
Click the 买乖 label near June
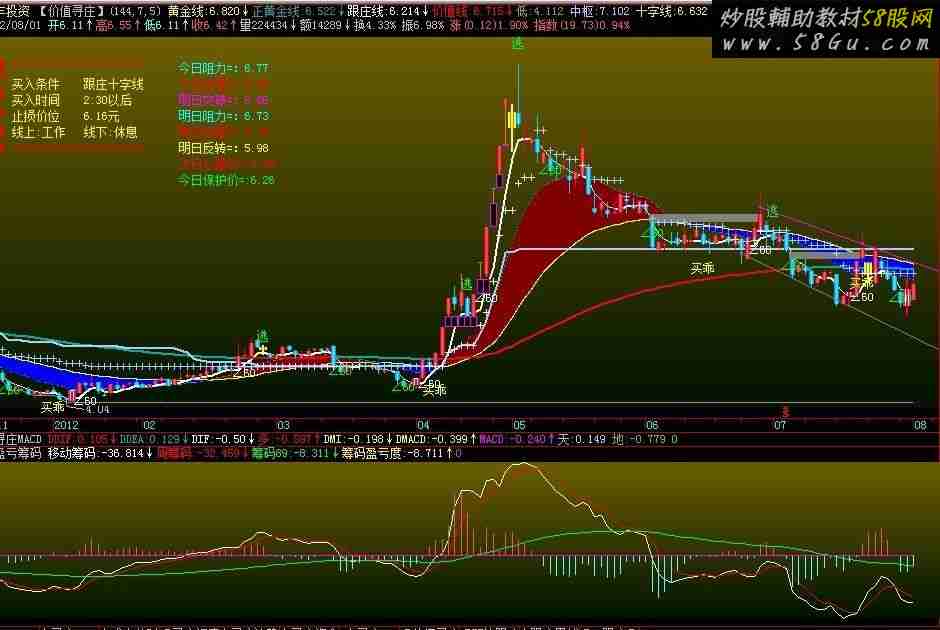(703, 268)
